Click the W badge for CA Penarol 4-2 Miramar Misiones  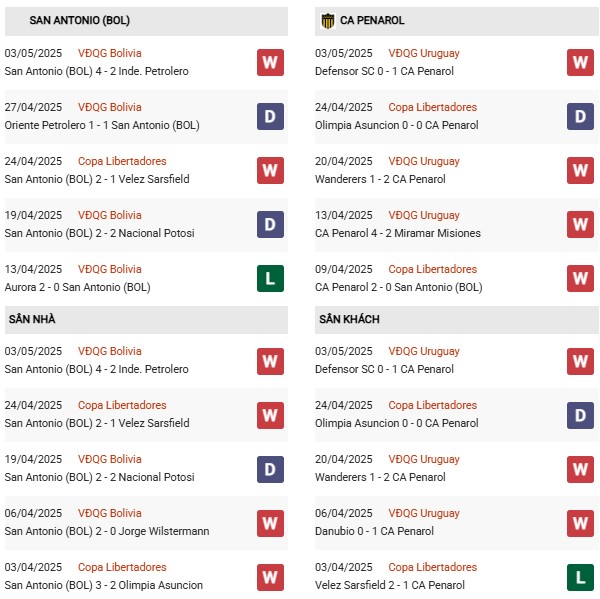point(580,224)
